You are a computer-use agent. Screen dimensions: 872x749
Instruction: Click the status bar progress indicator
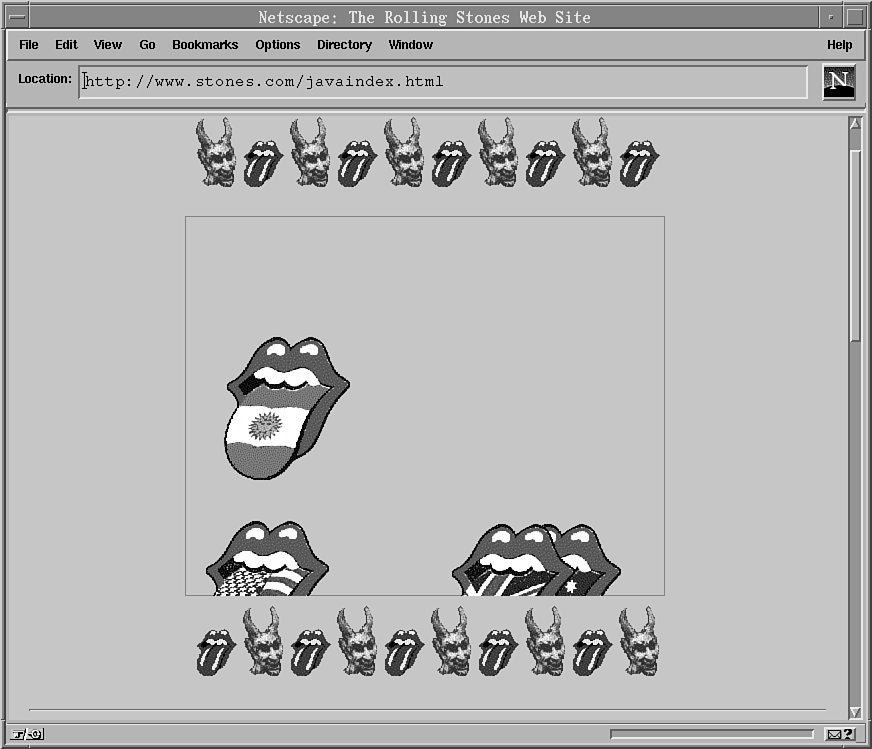click(x=712, y=735)
